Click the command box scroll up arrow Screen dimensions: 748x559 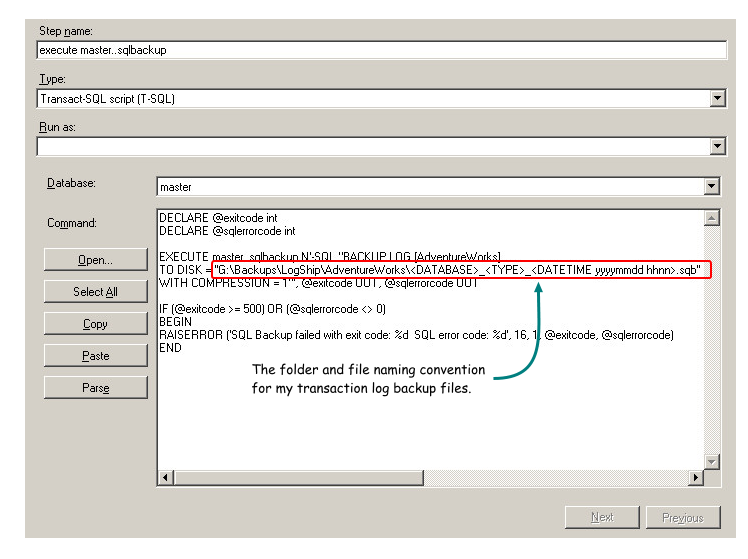[711, 217]
